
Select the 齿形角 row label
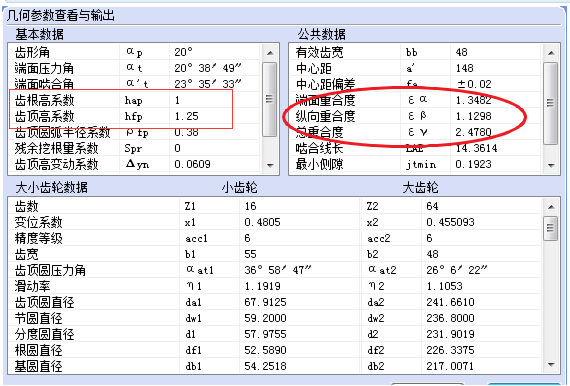pos(32,52)
